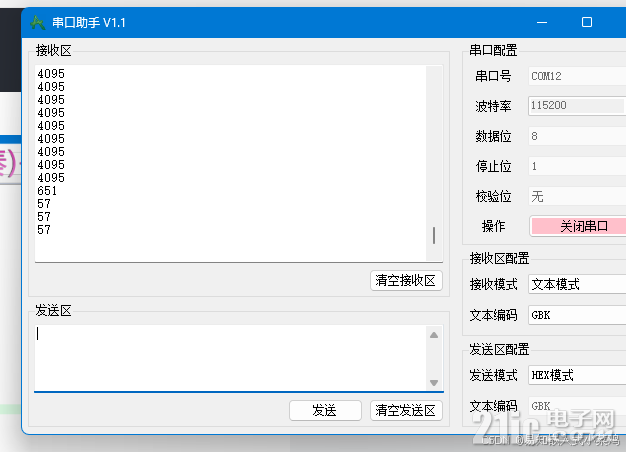626x452 pixels.
Task: Minimize the 串口助手 V1.1 window
Action: click(542, 22)
